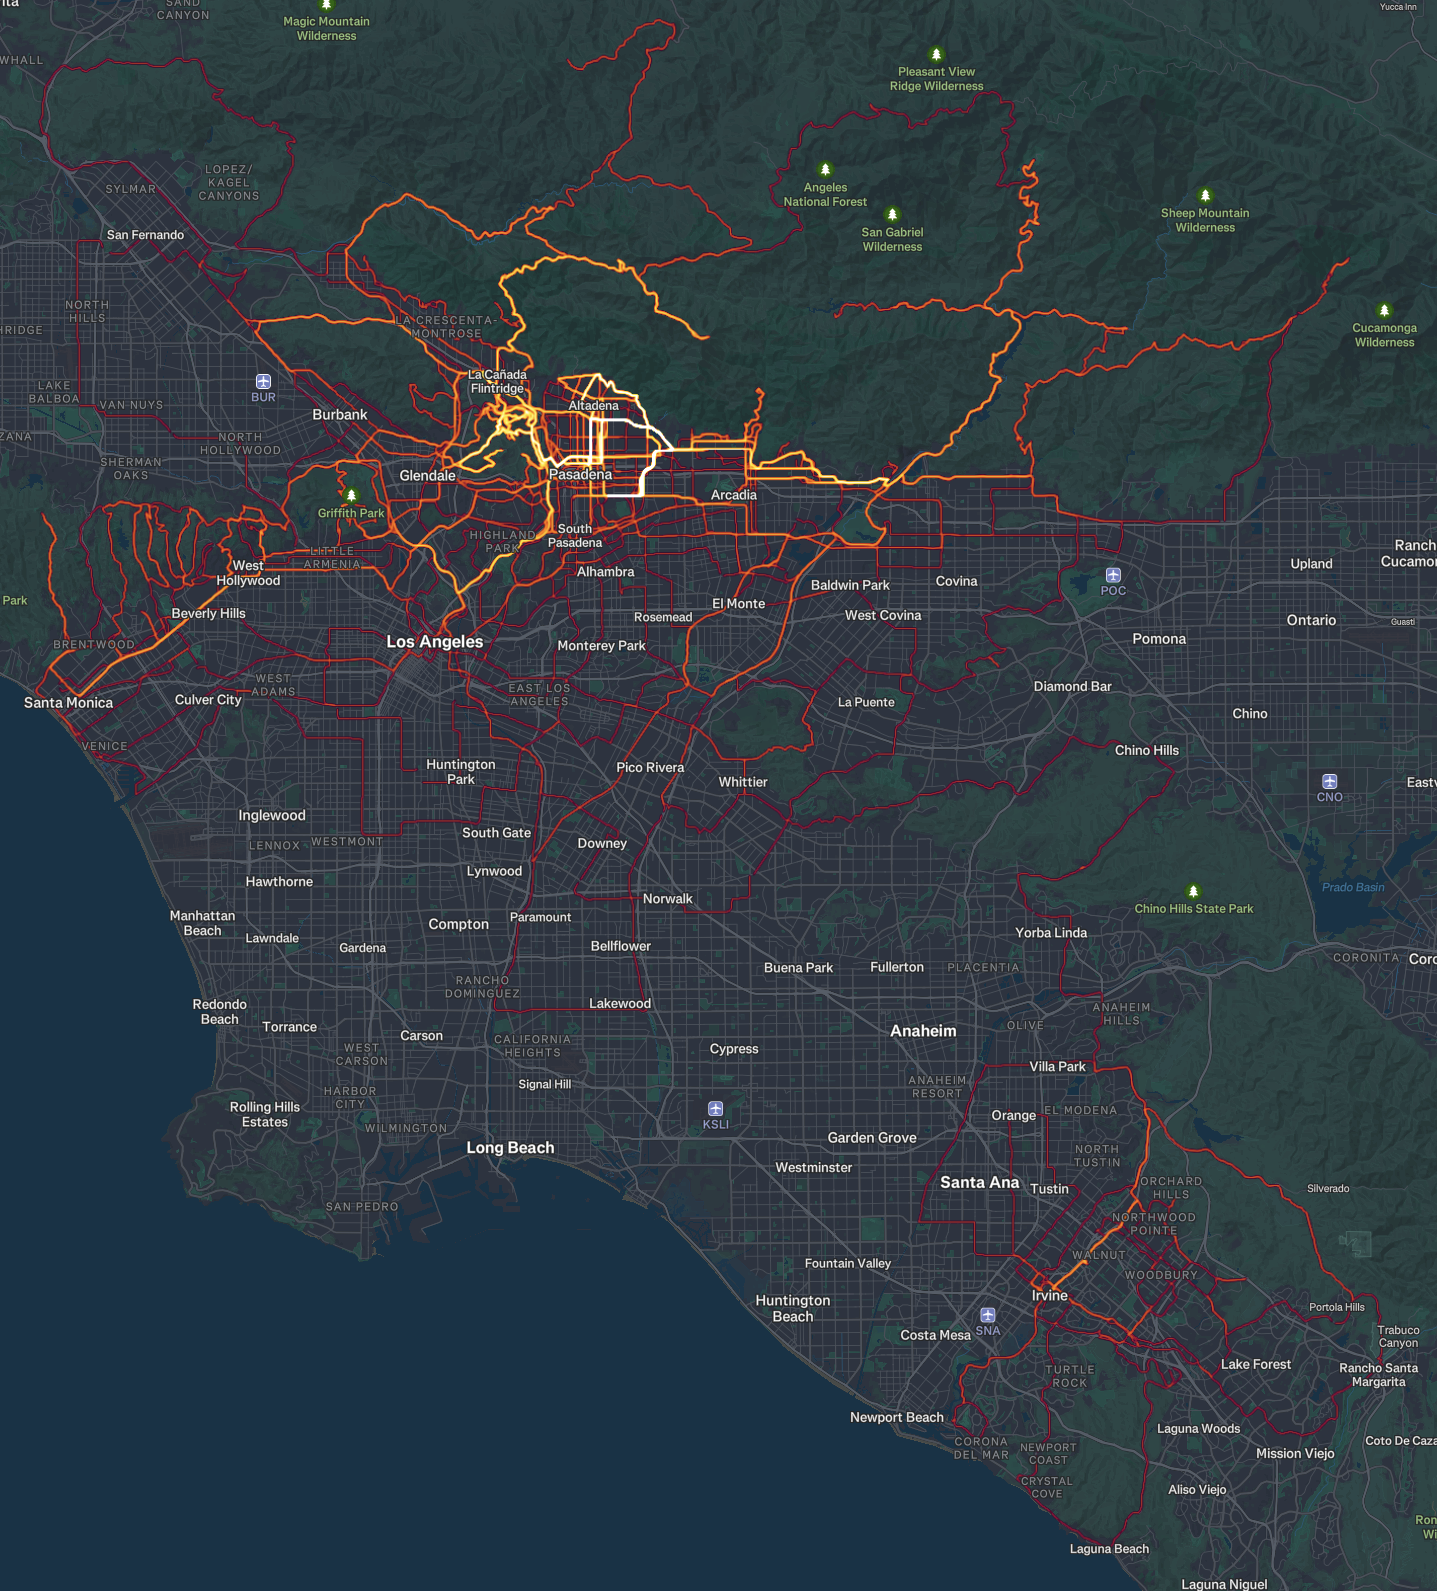The height and width of the screenshot is (1591, 1437).
Task: Click the Los Angeles city label
Action: coord(434,642)
